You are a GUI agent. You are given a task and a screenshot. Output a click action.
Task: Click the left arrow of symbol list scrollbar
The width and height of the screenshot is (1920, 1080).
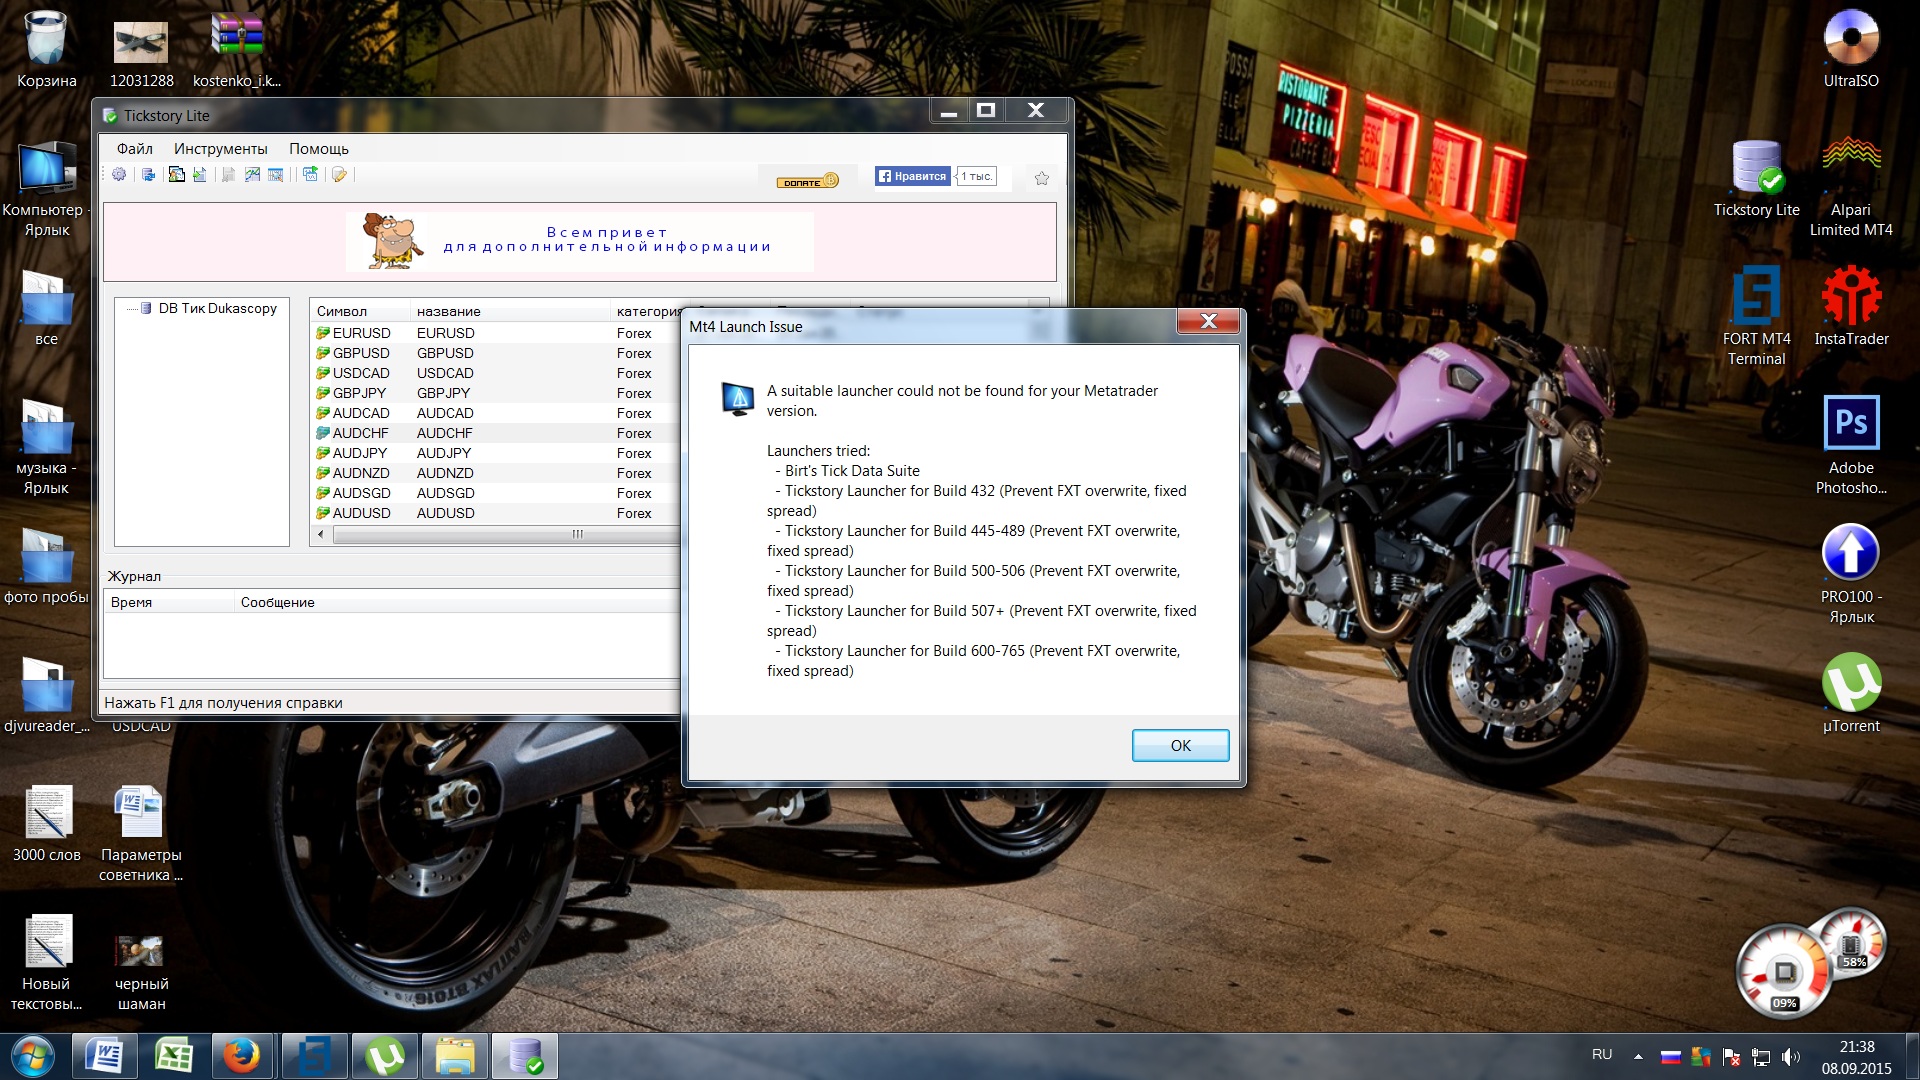(321, 534)
